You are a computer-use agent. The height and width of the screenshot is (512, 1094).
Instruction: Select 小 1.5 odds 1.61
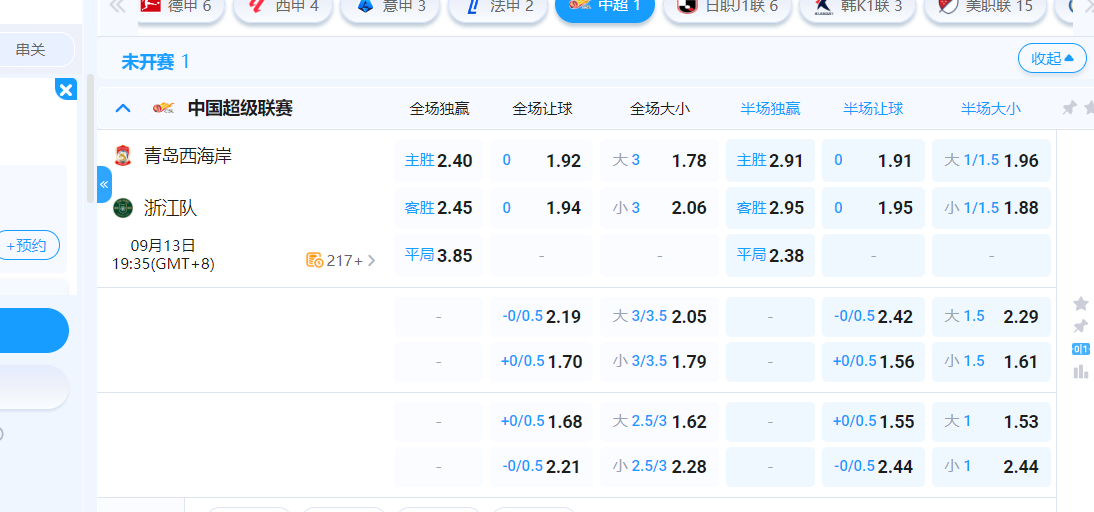(991, 361)
